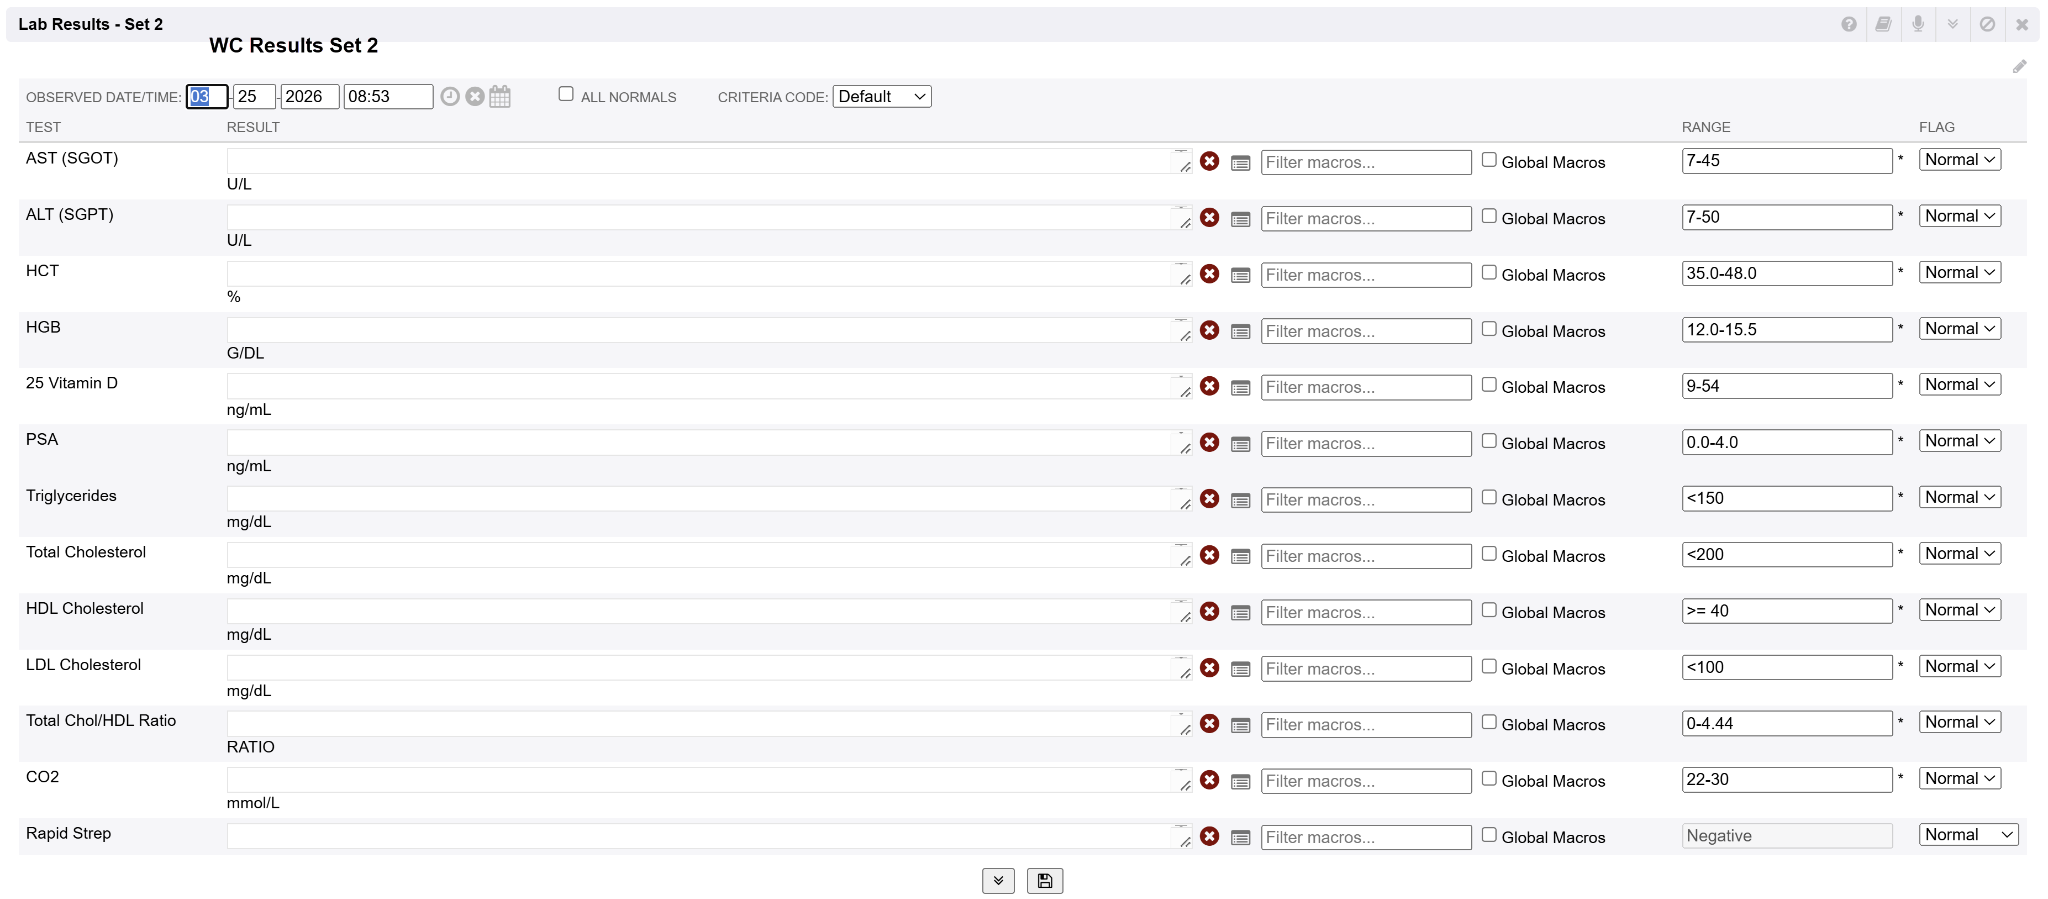Open the Criteria Code dropdown
Screen dimensions: 2048x899
pos(882,97)
